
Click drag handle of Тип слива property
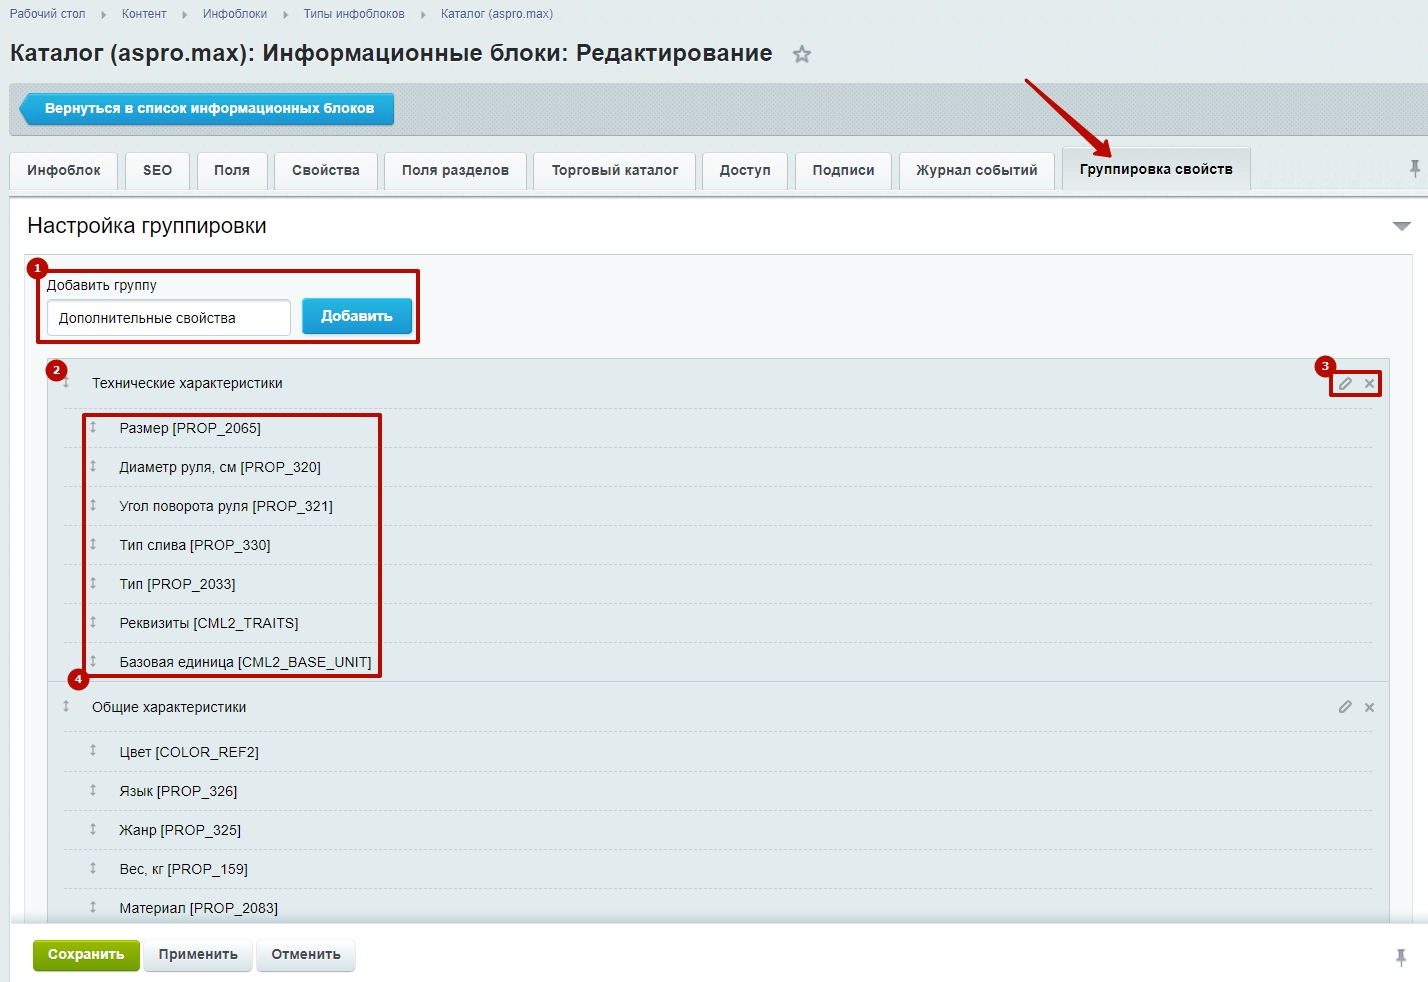[93, 545]
